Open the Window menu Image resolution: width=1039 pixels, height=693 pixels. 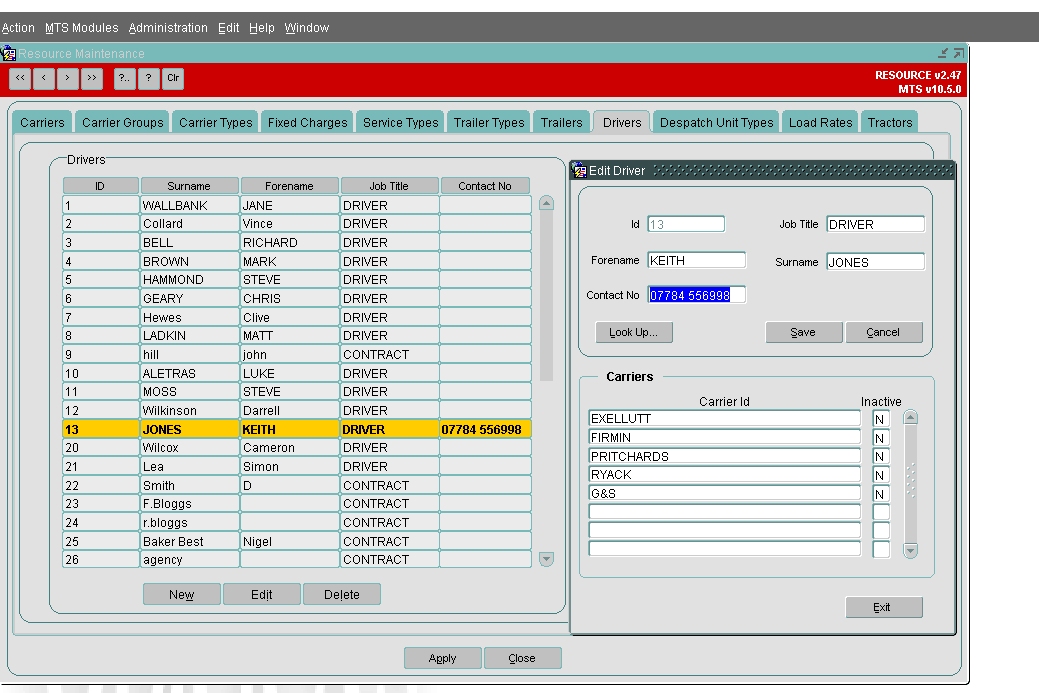click(307, 28)
